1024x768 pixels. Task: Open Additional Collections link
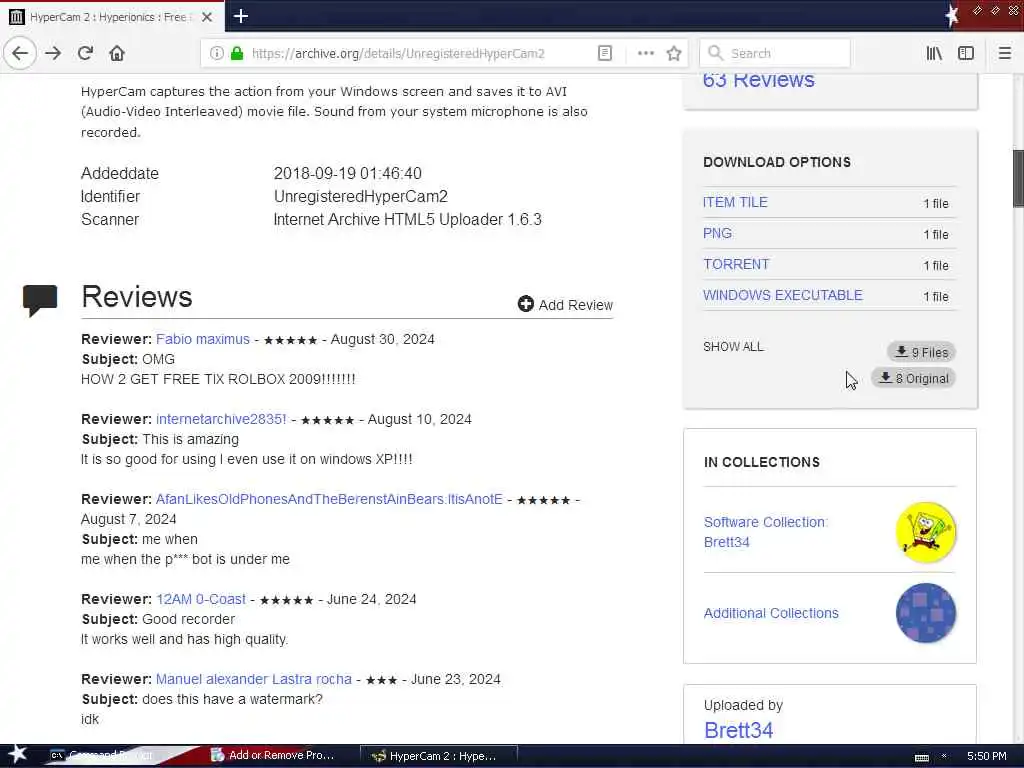771,613
